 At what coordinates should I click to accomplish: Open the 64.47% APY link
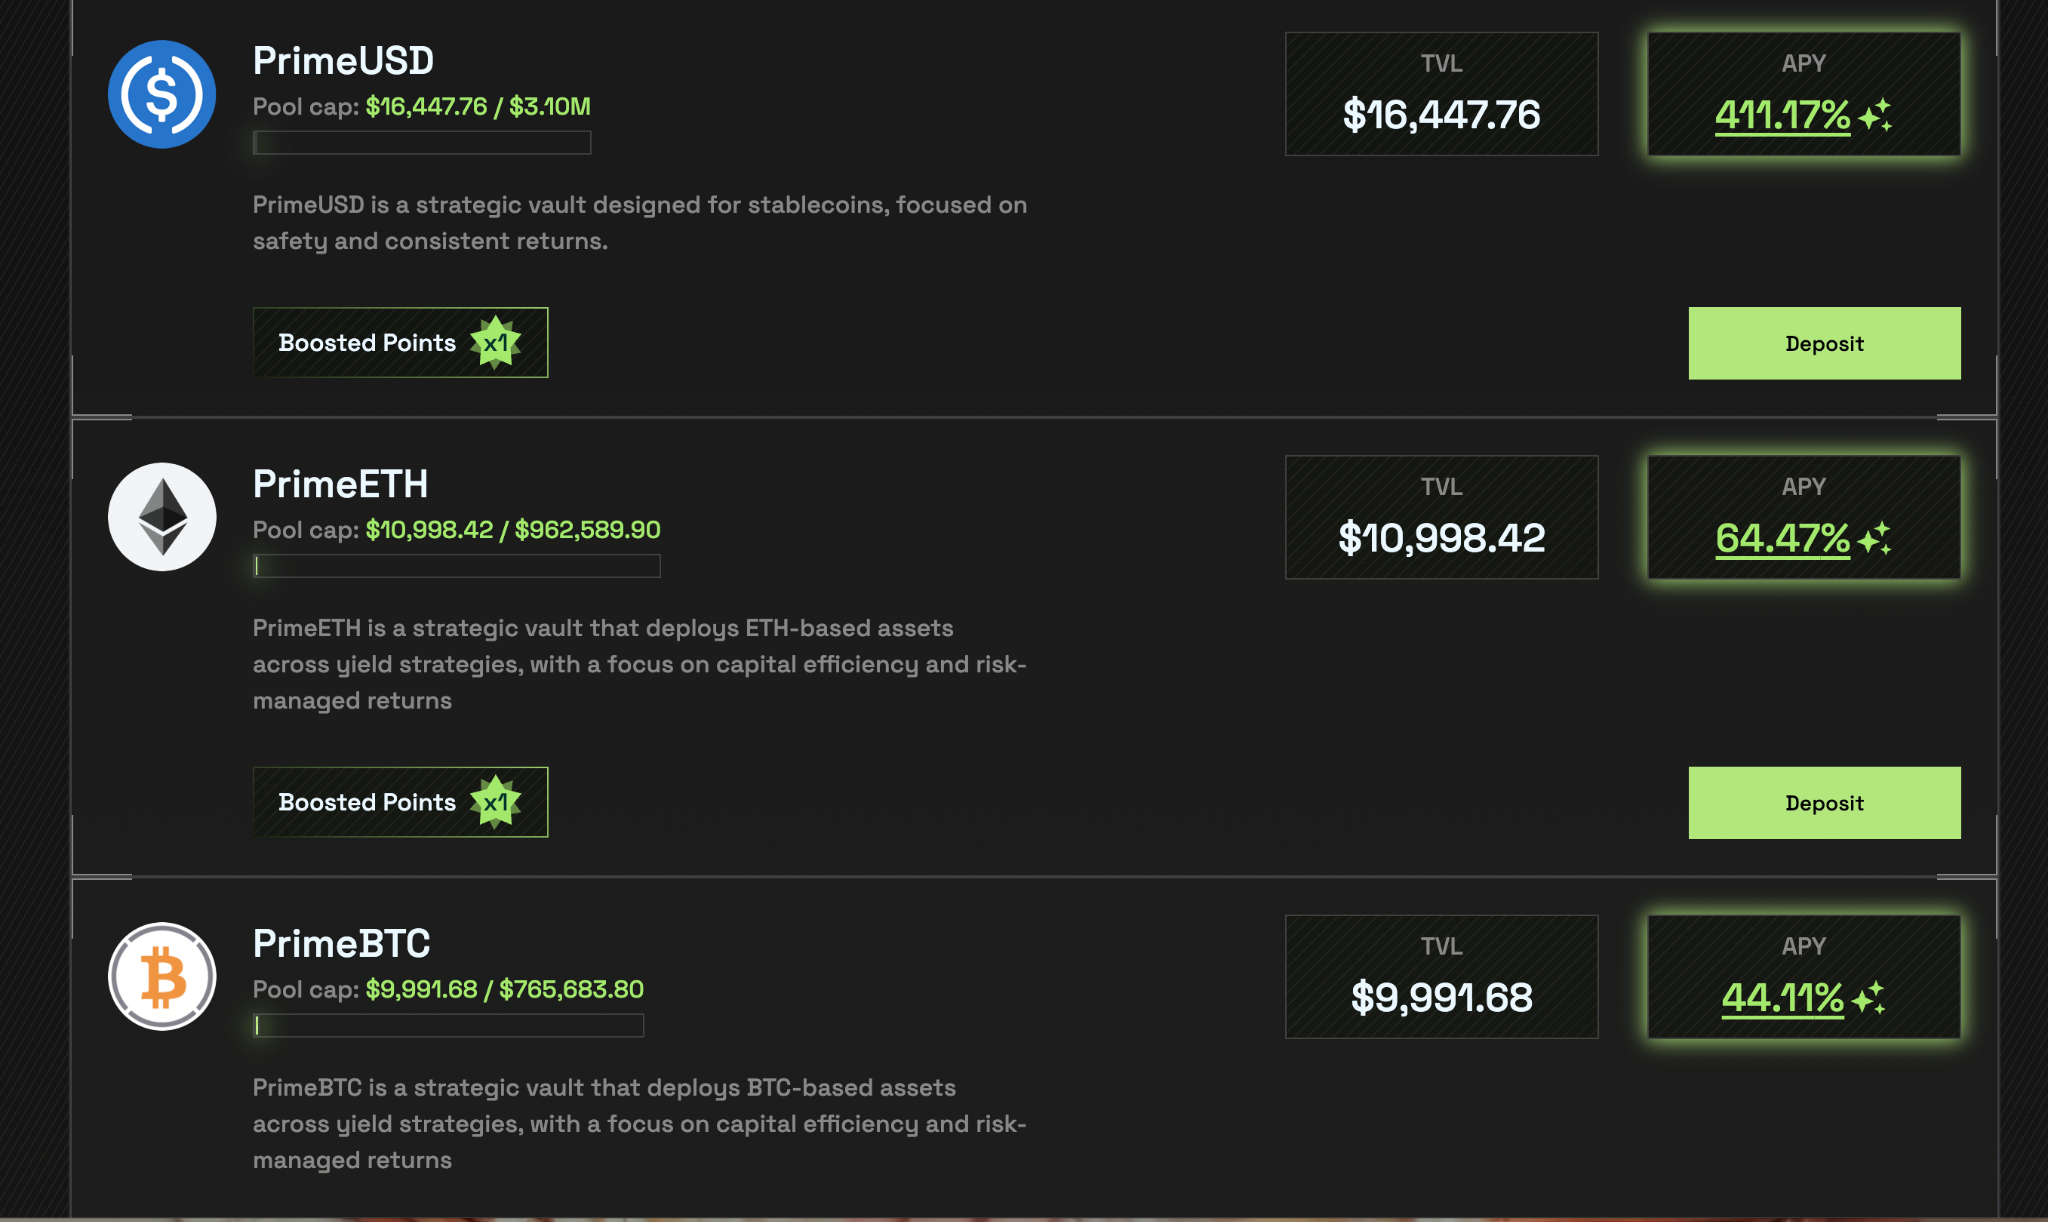click(x=1782, y=538)
